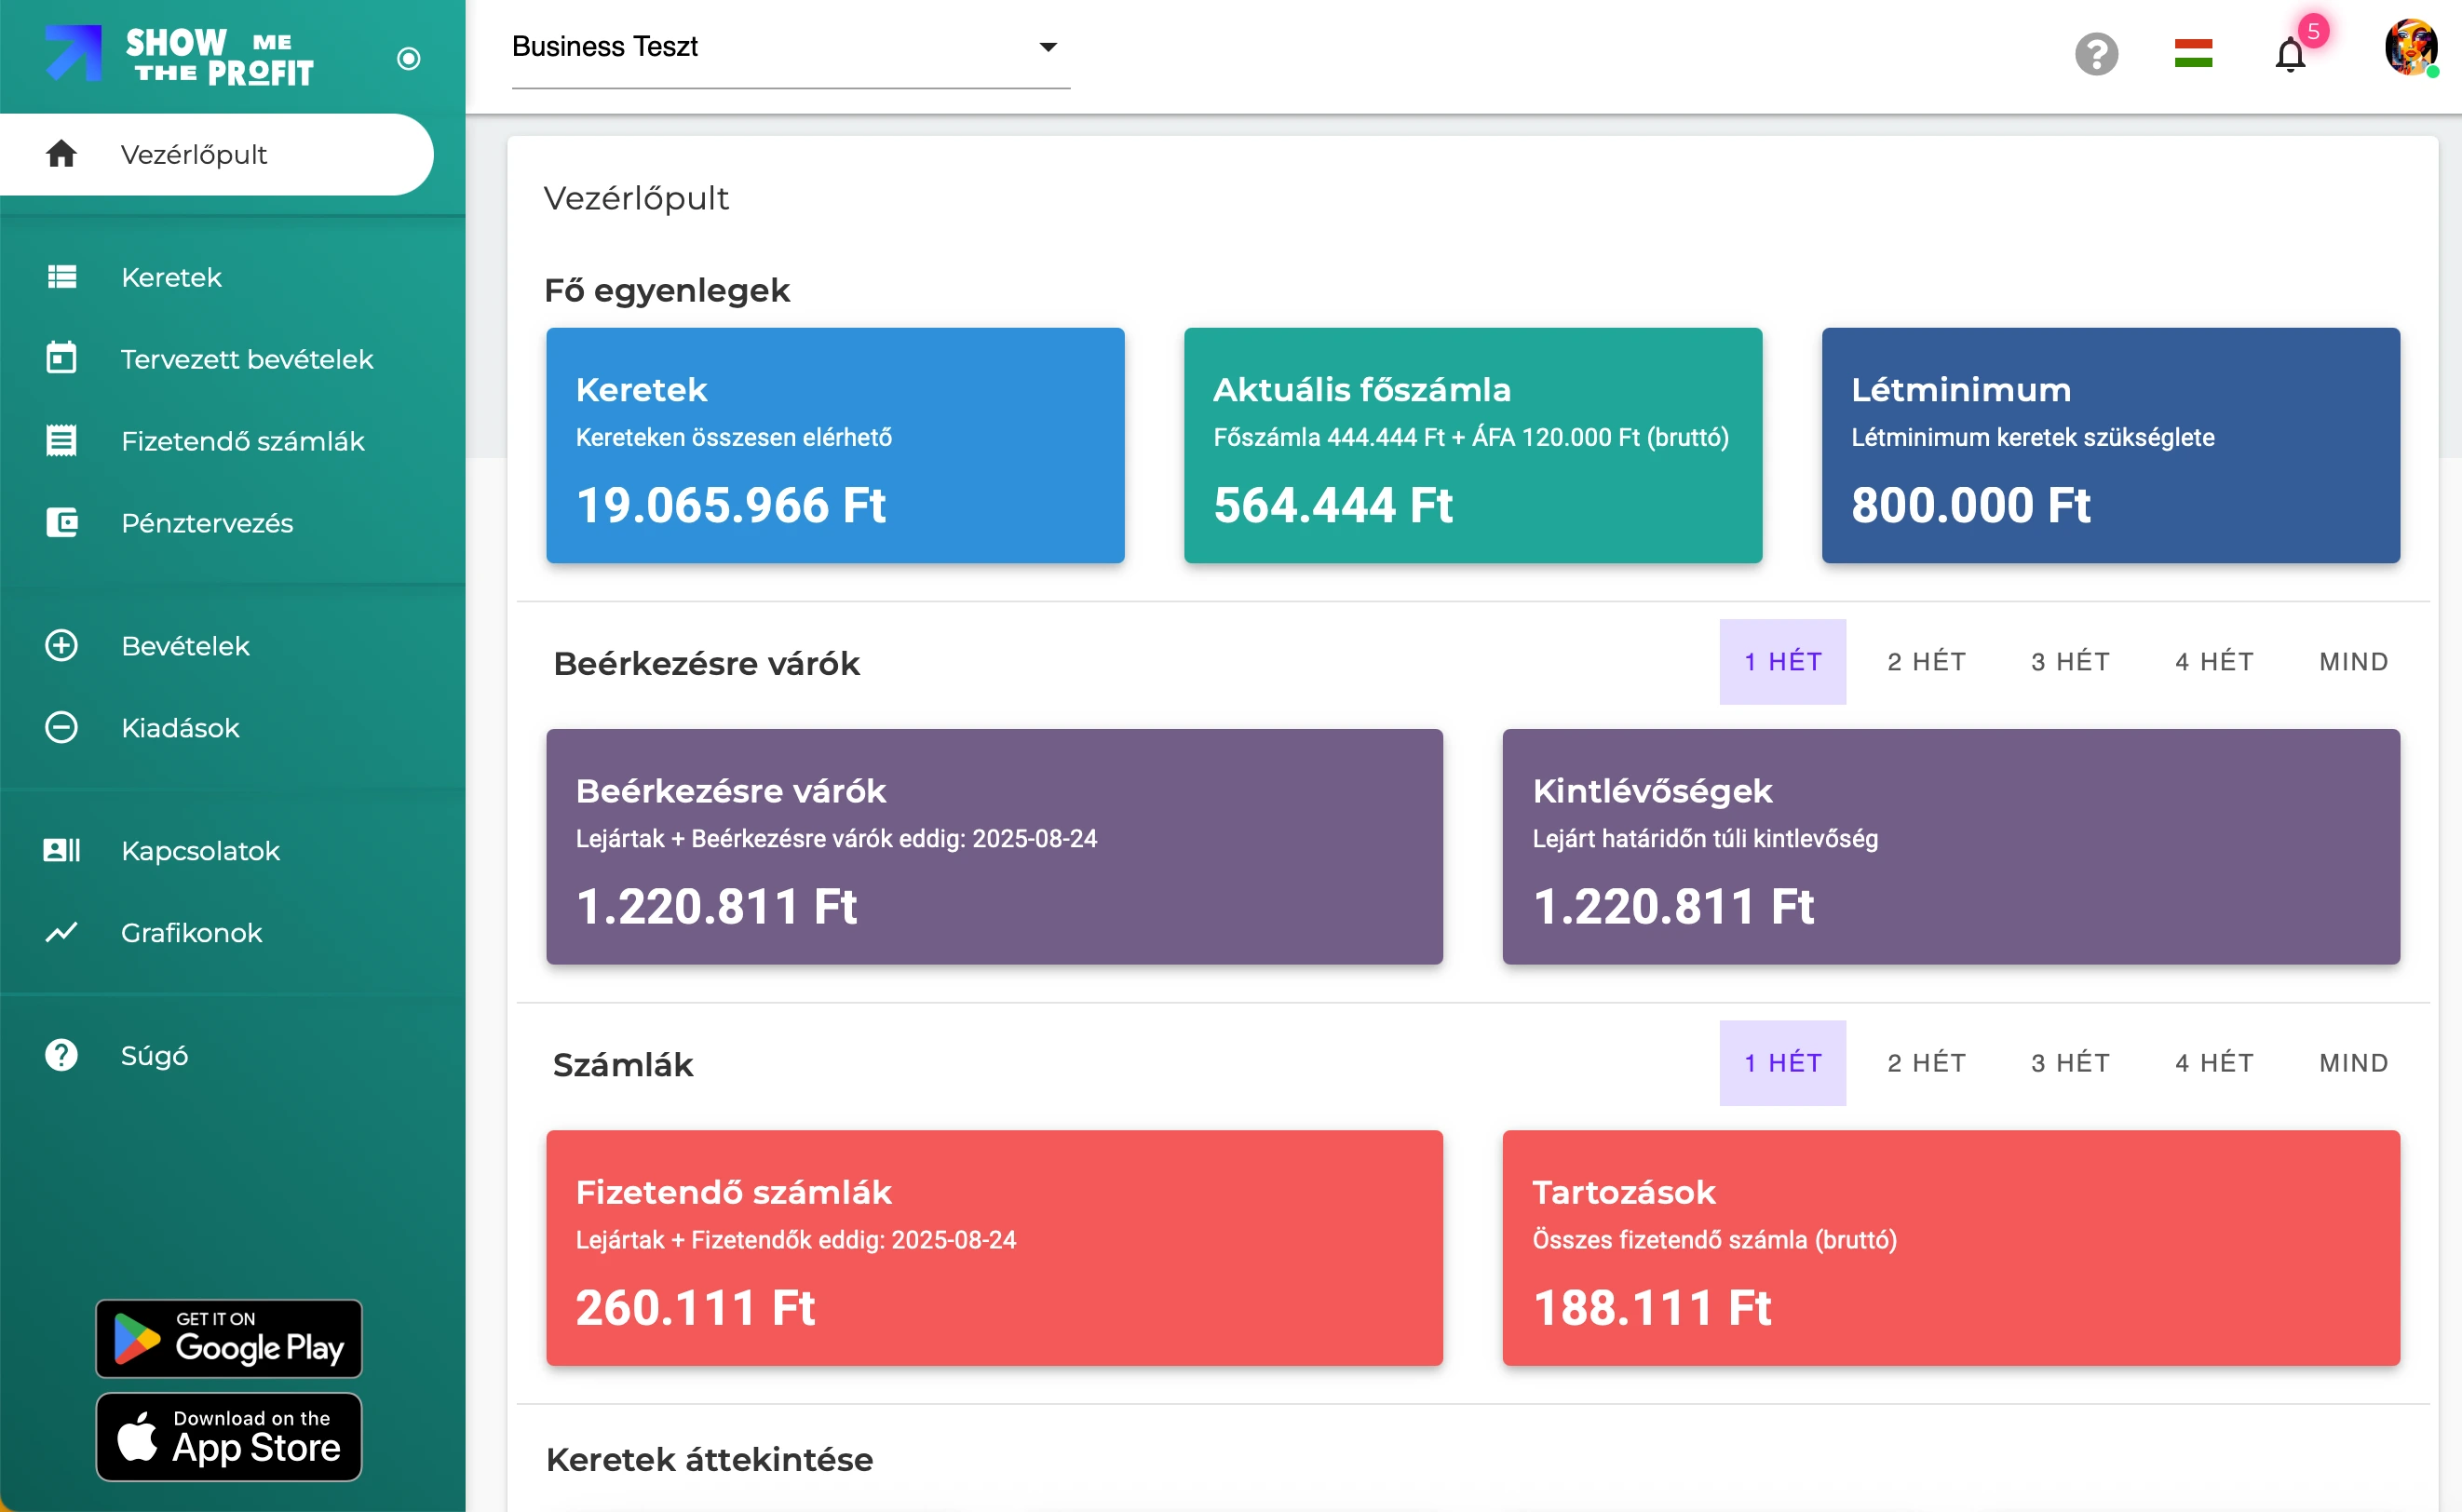Click the Bevételek plus-circle icon
This screenshot has width=2462, height=1512.
tap(61, 645)
